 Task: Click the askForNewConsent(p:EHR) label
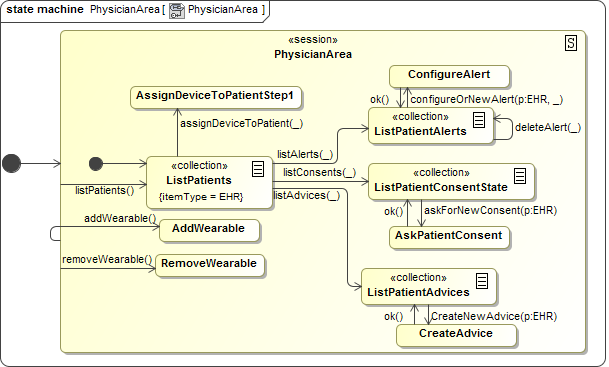point(491,210)
